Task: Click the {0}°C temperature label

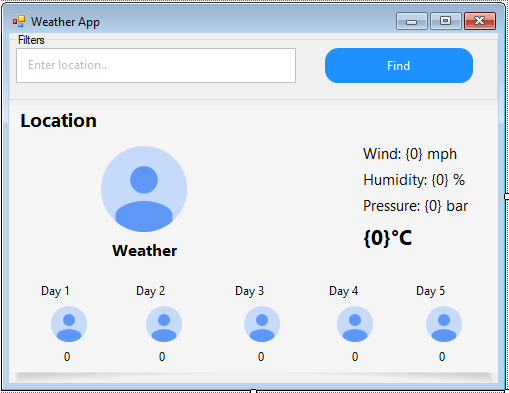Action: tap(388, 238)
